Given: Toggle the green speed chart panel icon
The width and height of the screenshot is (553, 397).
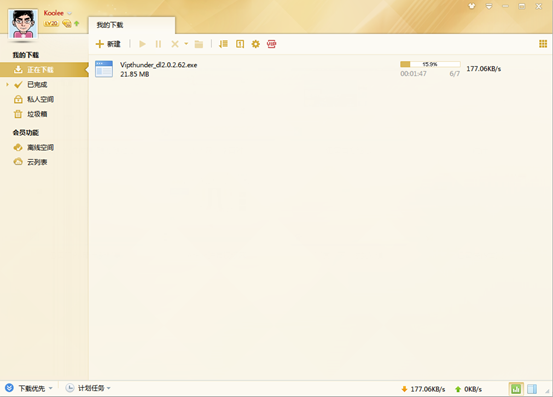Looking at the screenshot, I should tap(516, 389).
